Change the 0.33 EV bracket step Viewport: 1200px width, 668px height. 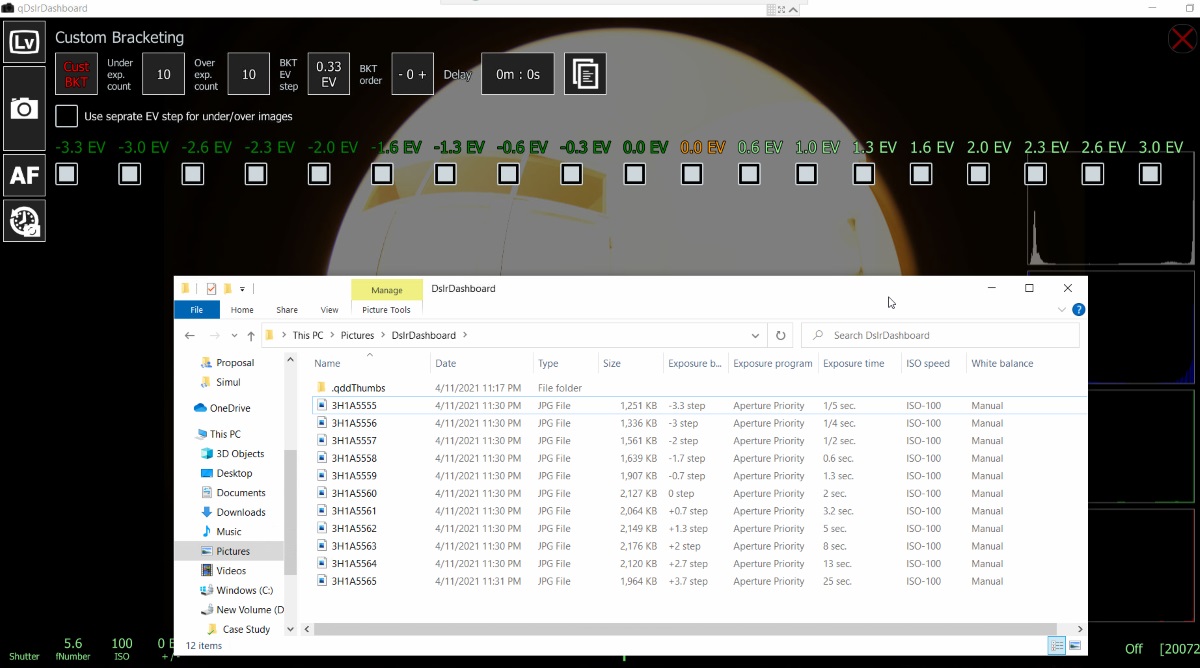[328, 74]
